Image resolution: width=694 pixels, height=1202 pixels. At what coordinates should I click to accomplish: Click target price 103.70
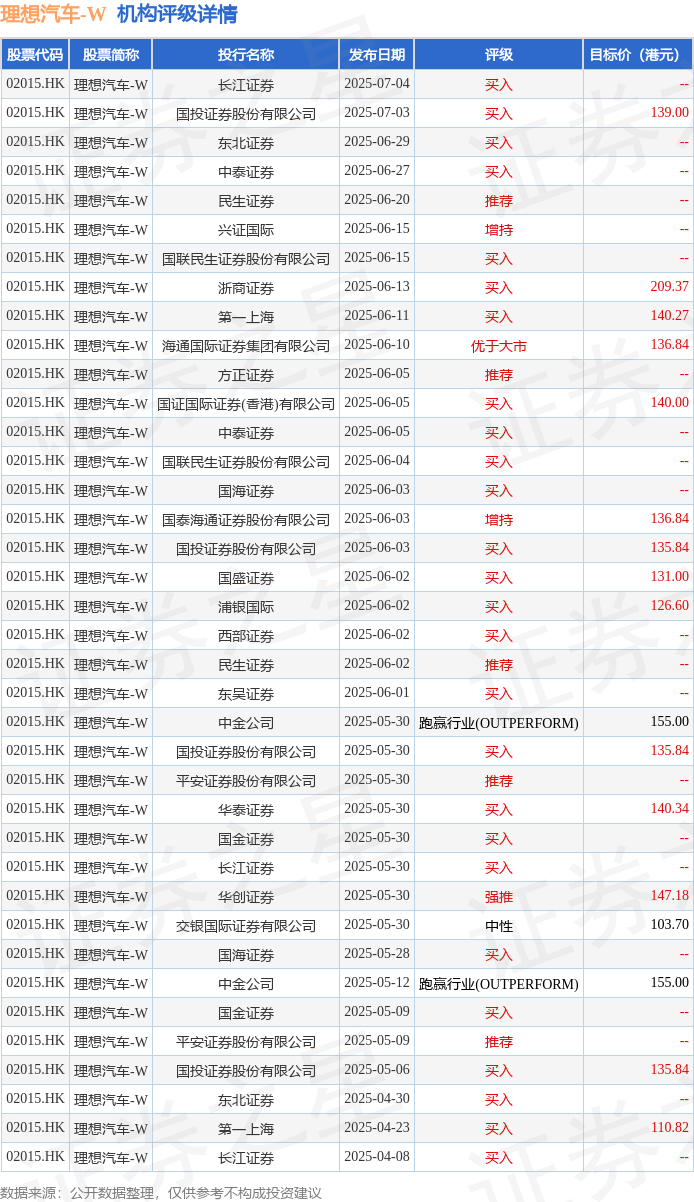point(669,925)
